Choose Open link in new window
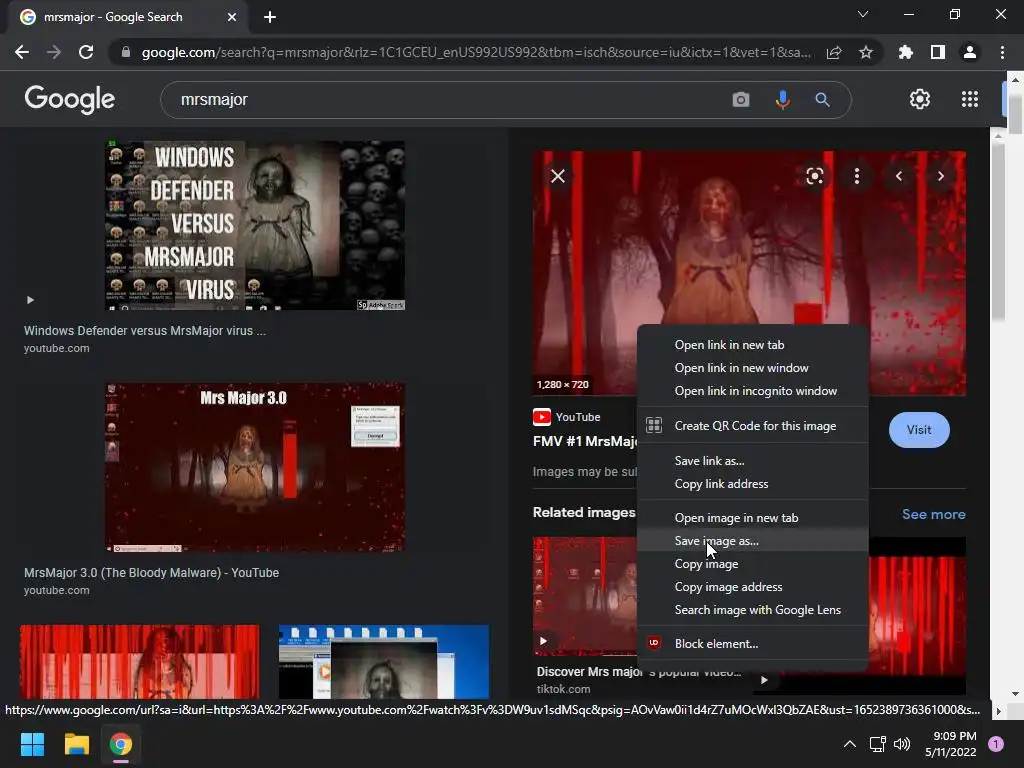 click(752, 368)
